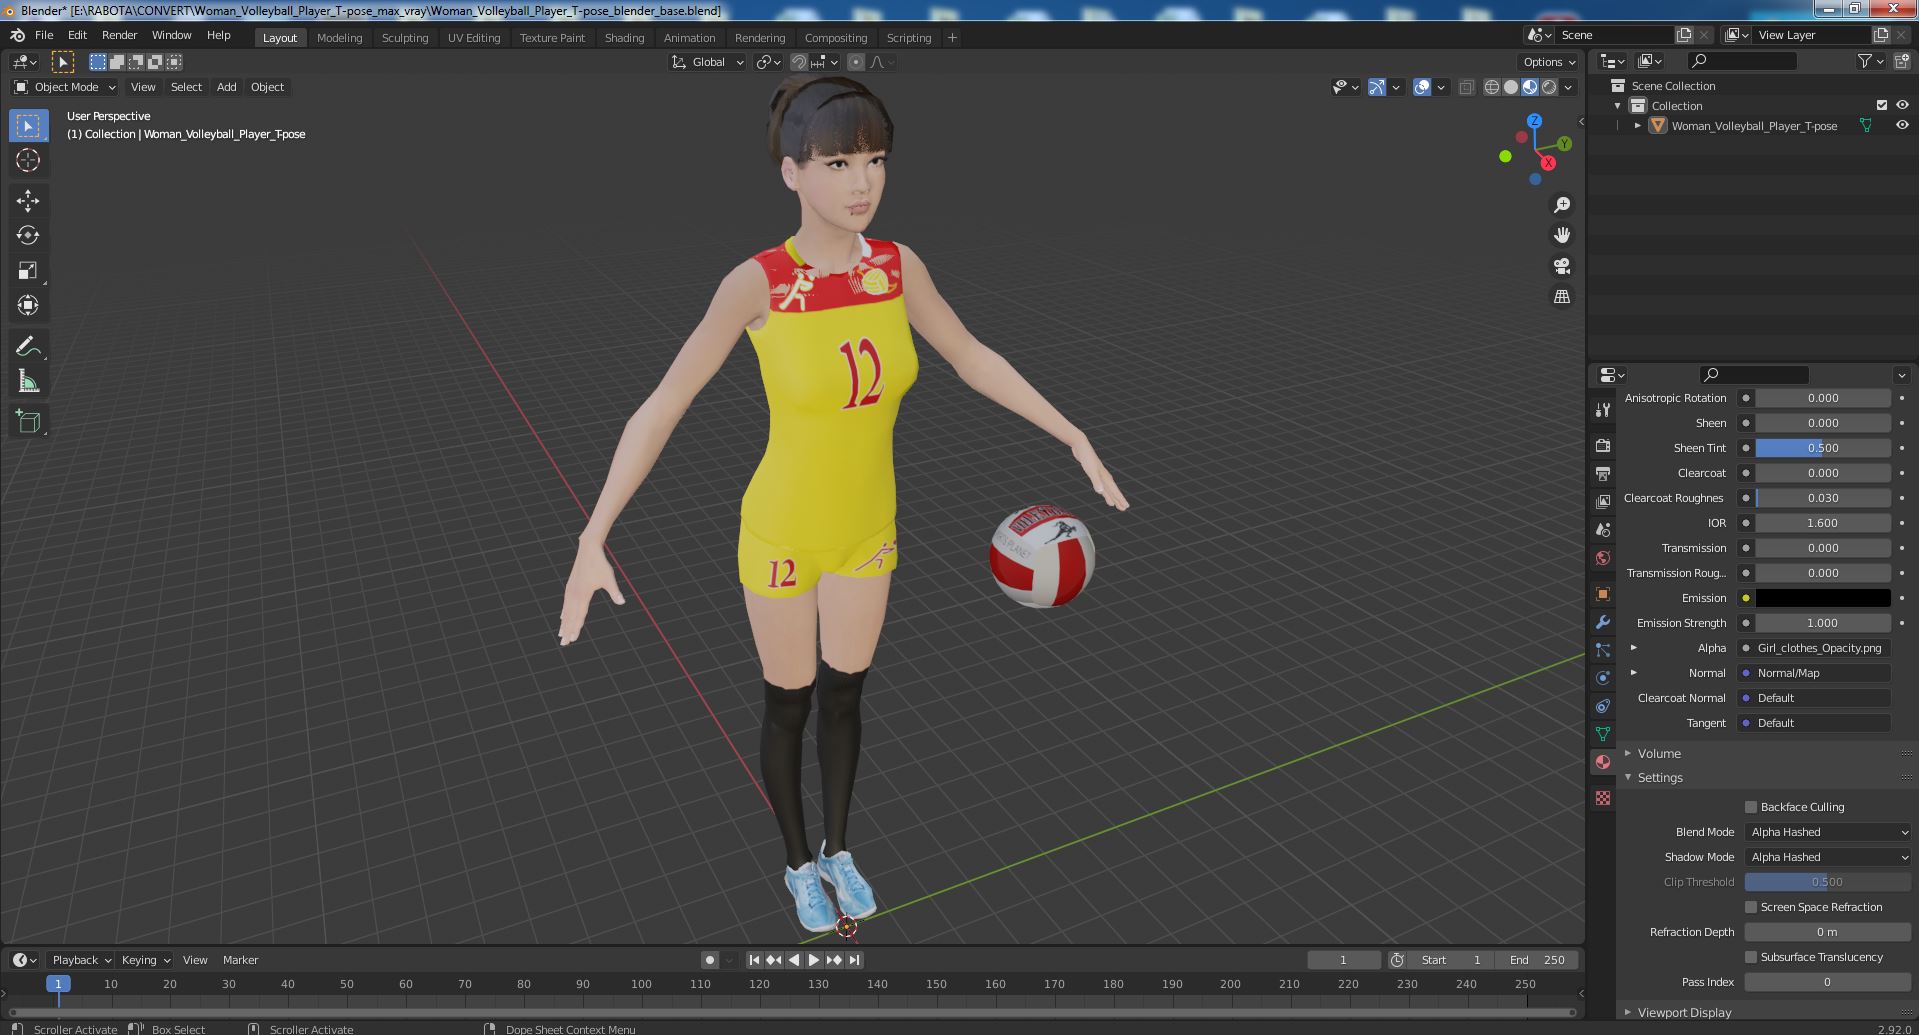Switch to the Sculpting workspace tab

404,37
